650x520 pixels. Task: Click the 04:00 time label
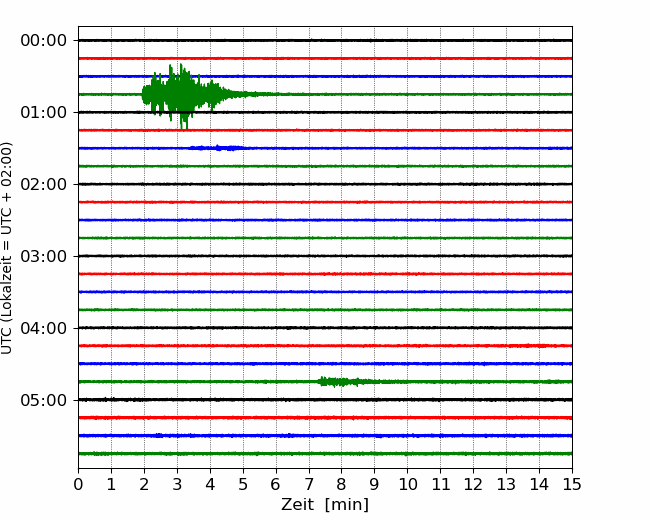click(x=44, y=328)
